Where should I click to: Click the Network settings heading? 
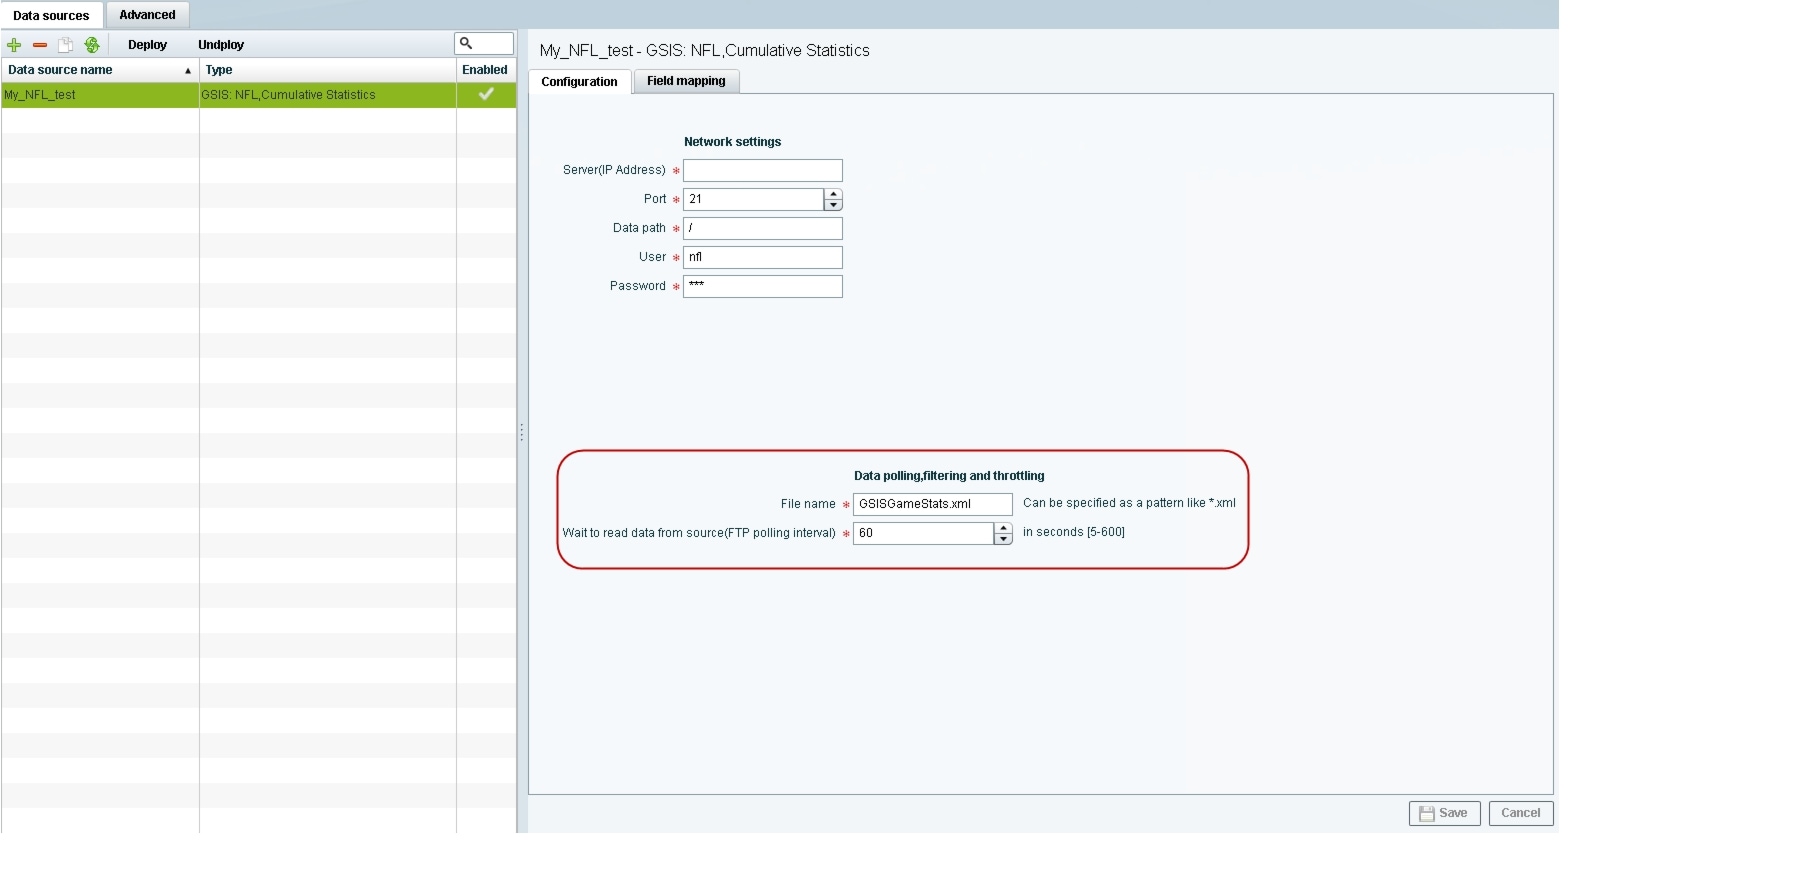coord(732,142)
